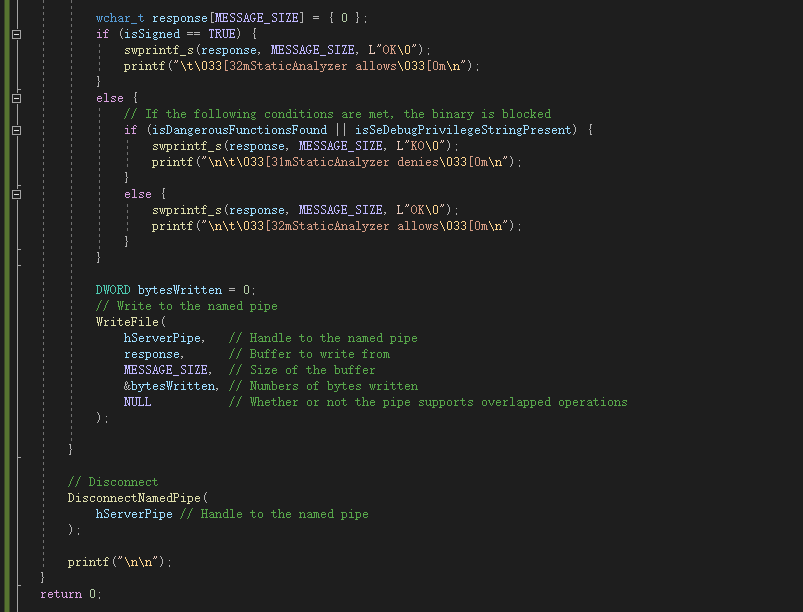Viewport: 803px width, 612px height.
Task: Click 'wchar_t' type keyword
Action: 120,18
